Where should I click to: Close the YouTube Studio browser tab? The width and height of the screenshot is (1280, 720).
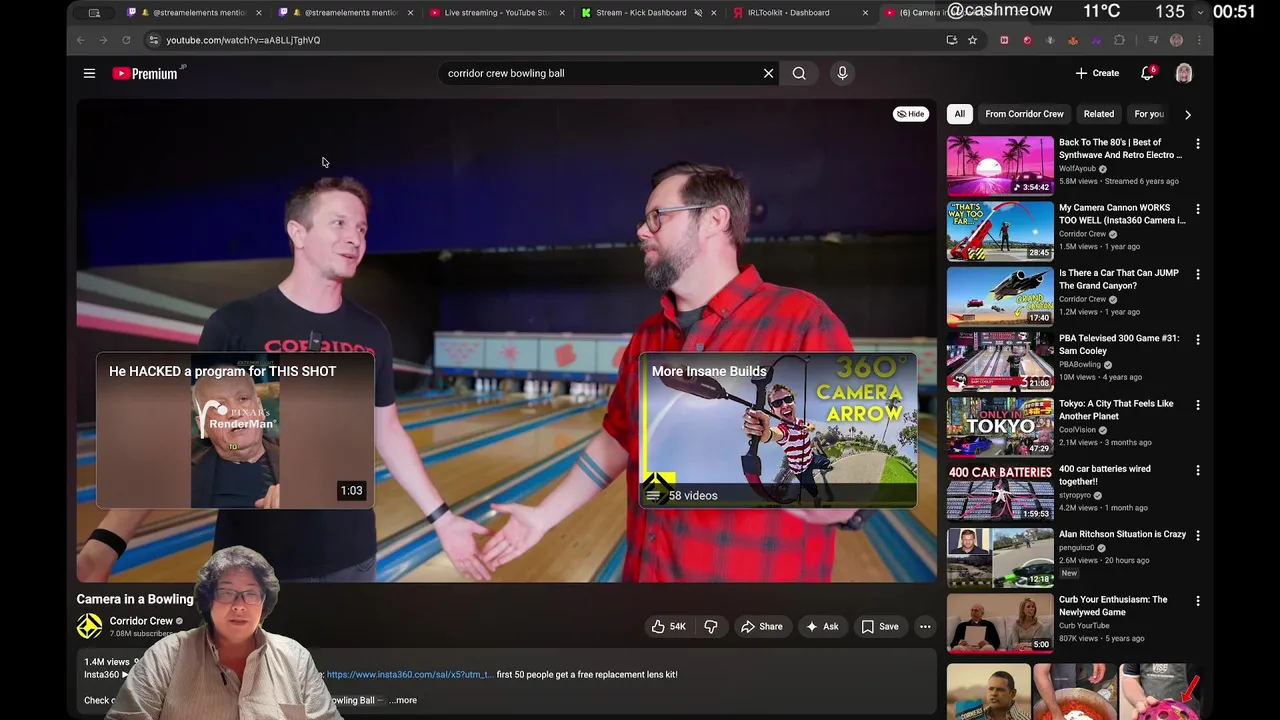(x=562, y=13)
